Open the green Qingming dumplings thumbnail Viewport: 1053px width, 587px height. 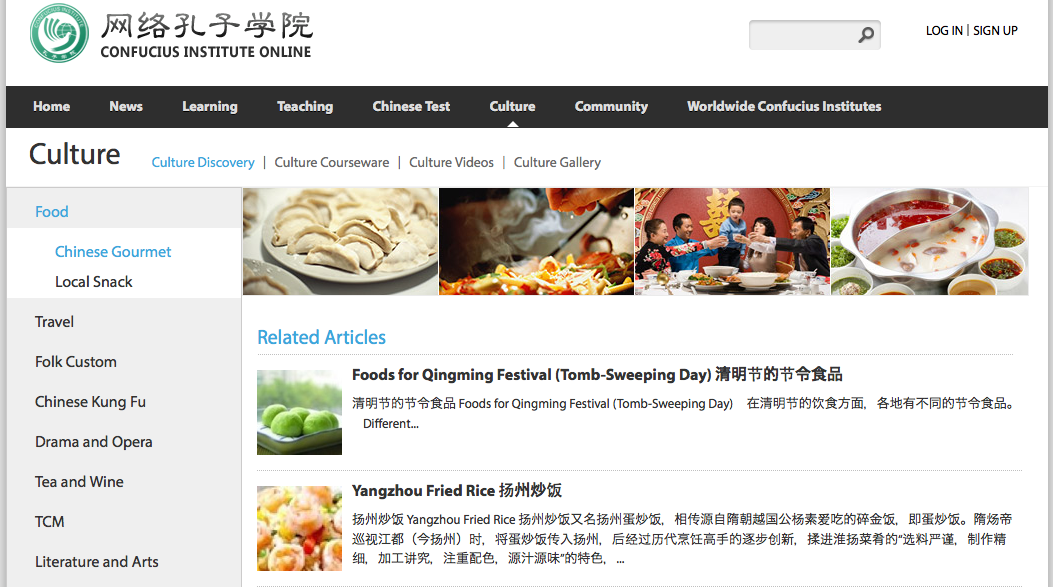[x=300, y=412]
